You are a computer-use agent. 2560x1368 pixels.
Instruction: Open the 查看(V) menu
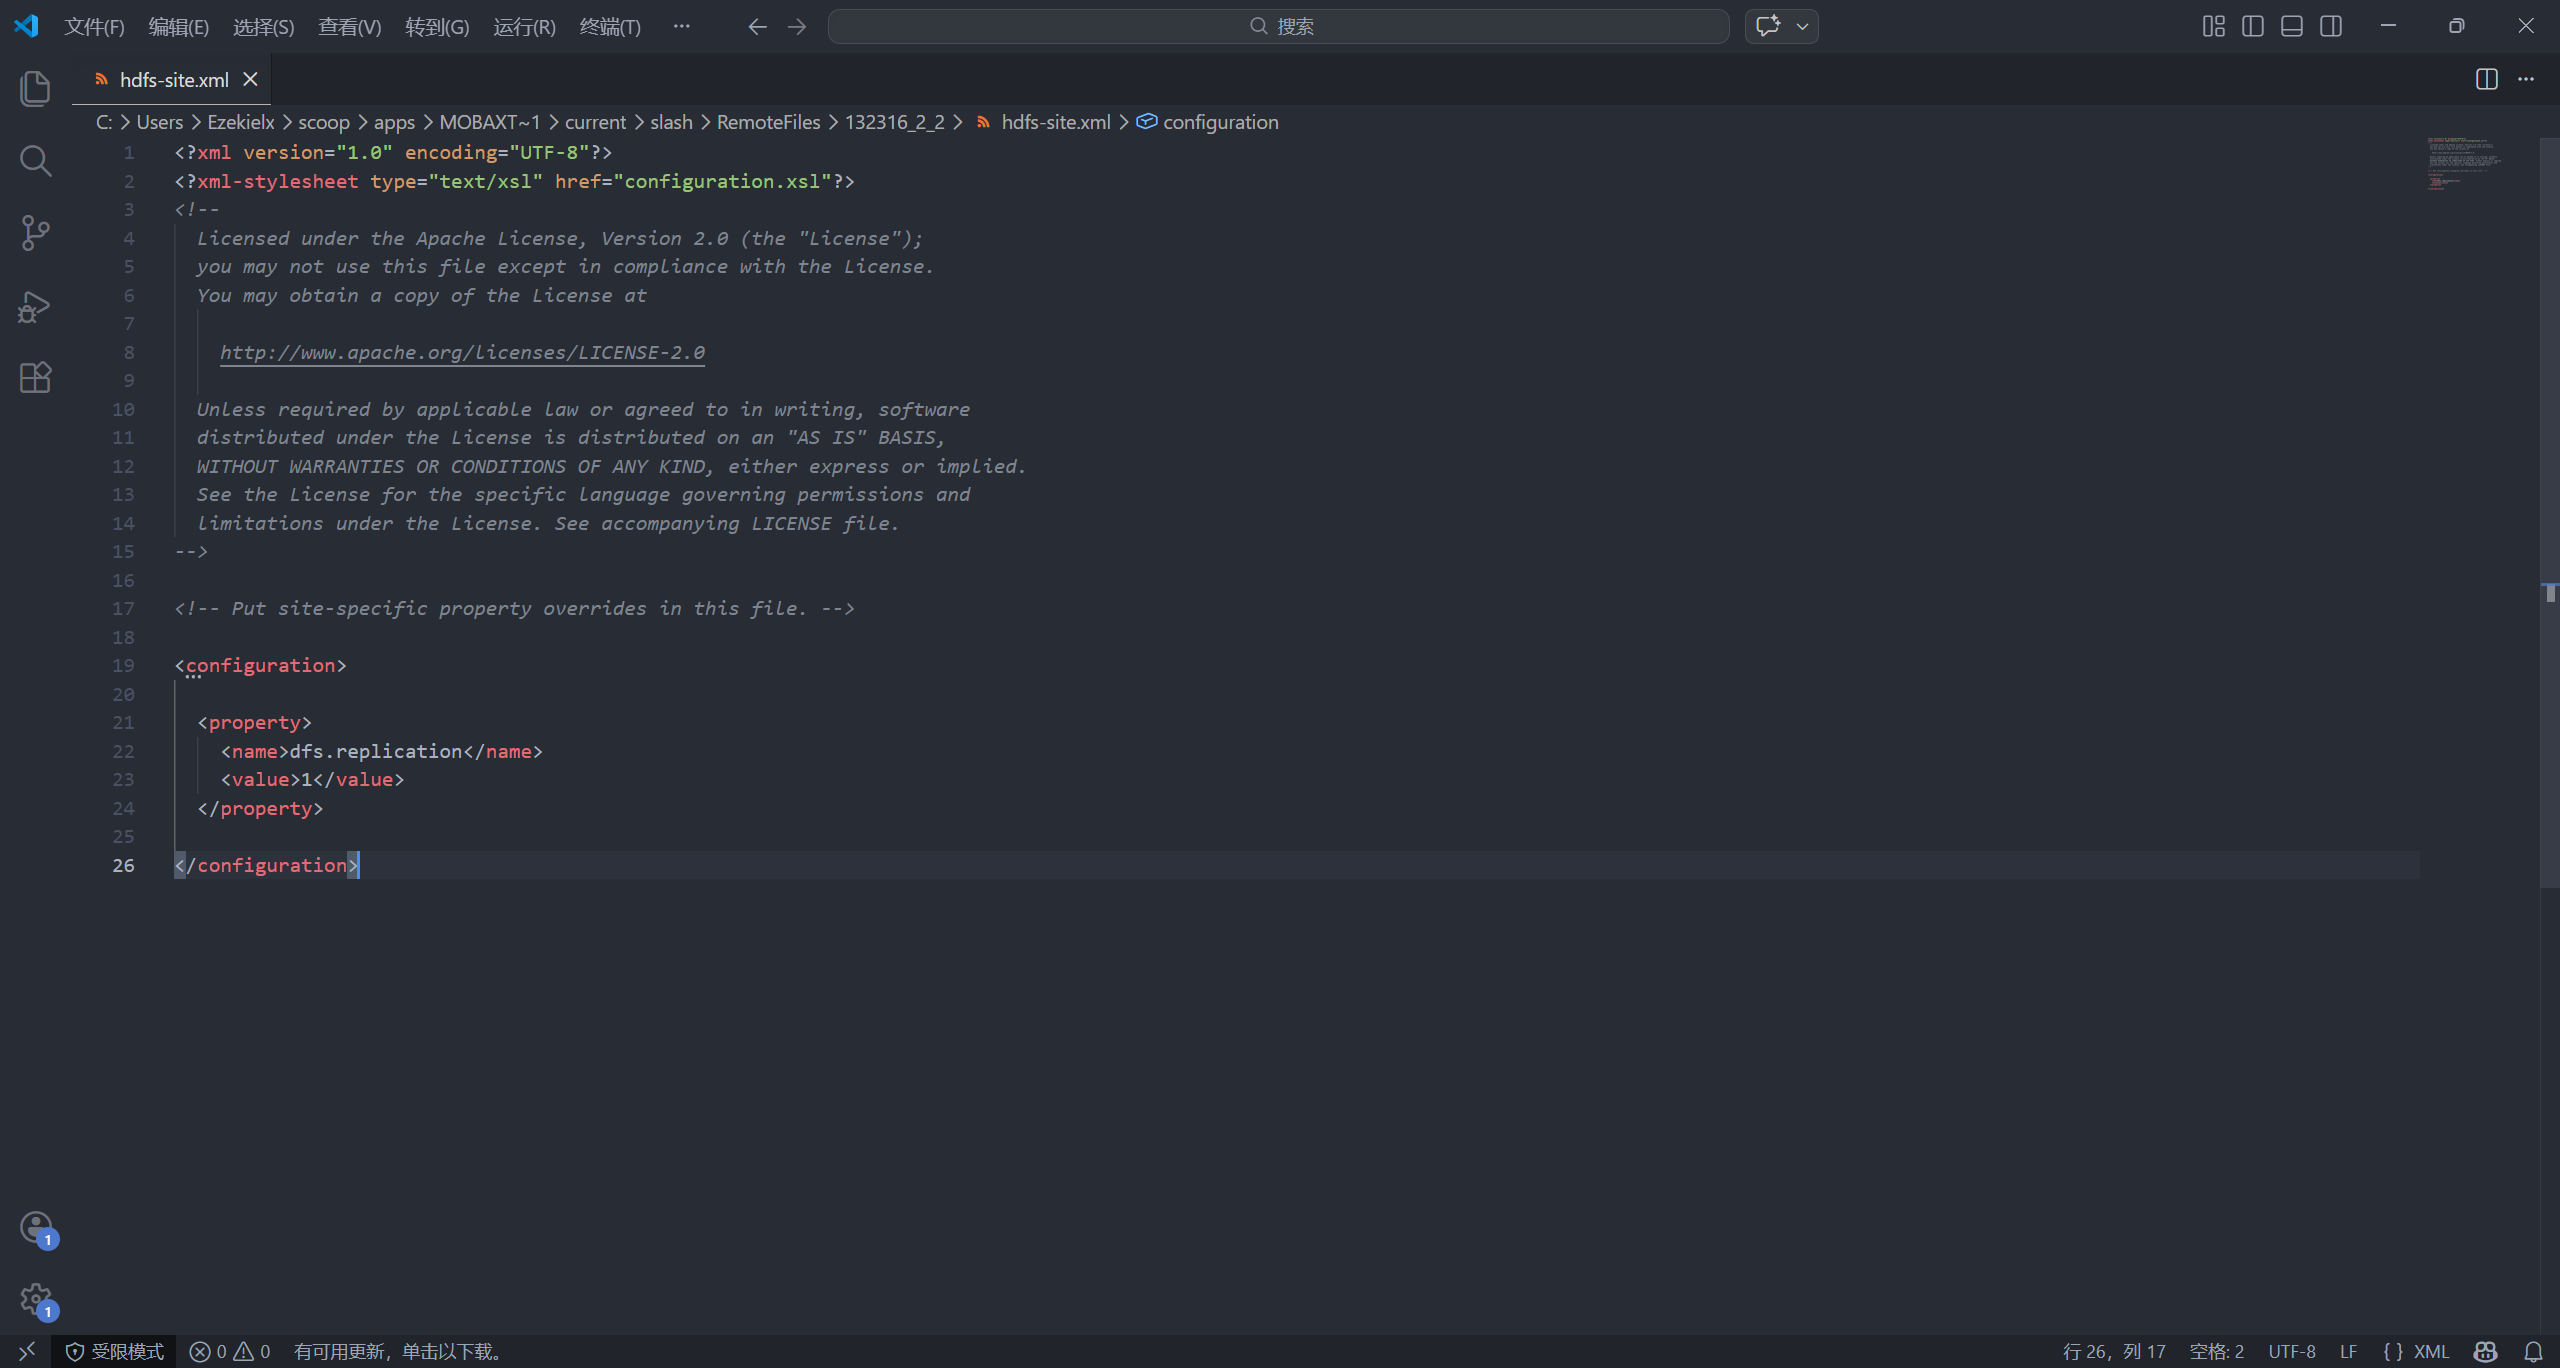[350, 27]
